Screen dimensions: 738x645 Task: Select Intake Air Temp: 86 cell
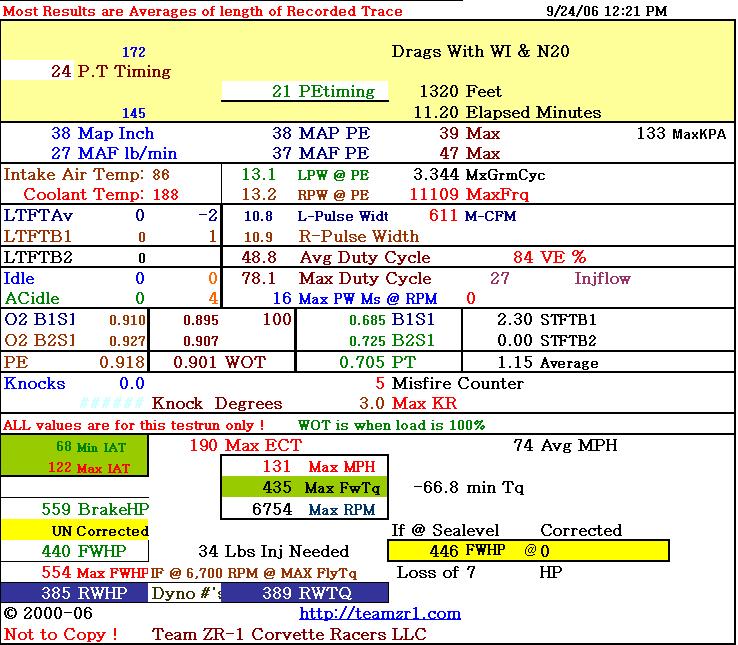click(x=87, y=175)
